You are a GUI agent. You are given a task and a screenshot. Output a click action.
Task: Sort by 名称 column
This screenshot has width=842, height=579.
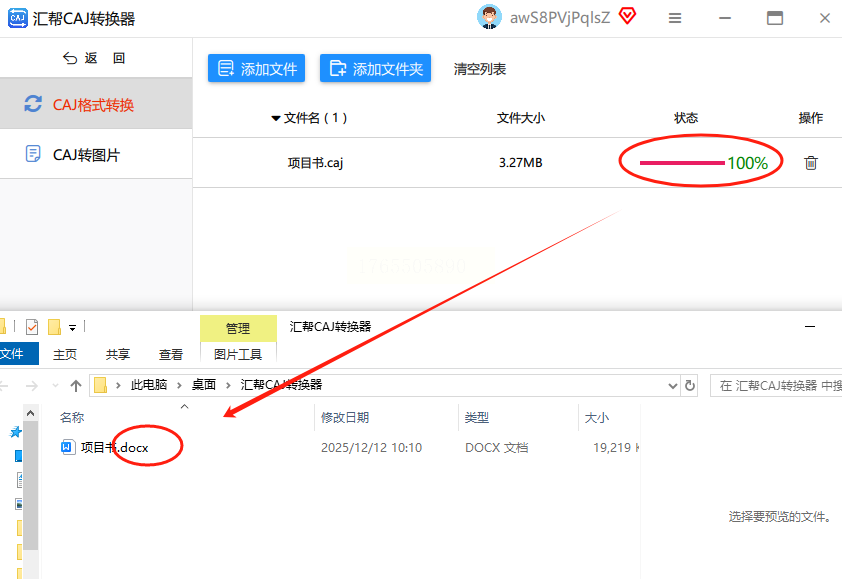[72, 417]
